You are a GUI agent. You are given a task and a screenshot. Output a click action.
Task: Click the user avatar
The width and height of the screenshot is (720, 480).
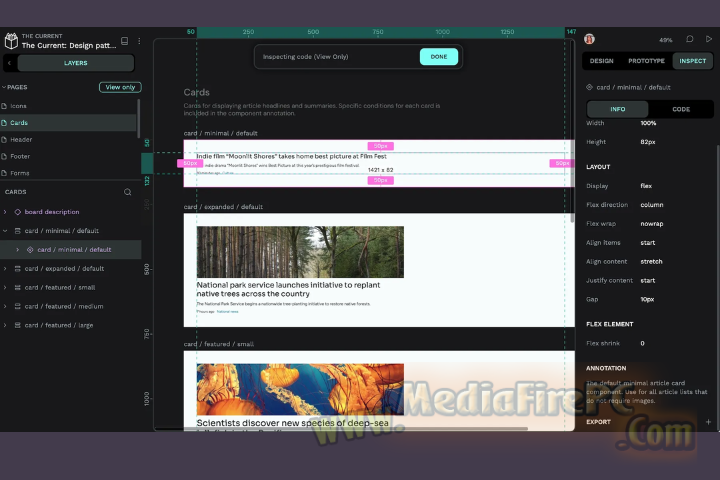tap(590, 39)
